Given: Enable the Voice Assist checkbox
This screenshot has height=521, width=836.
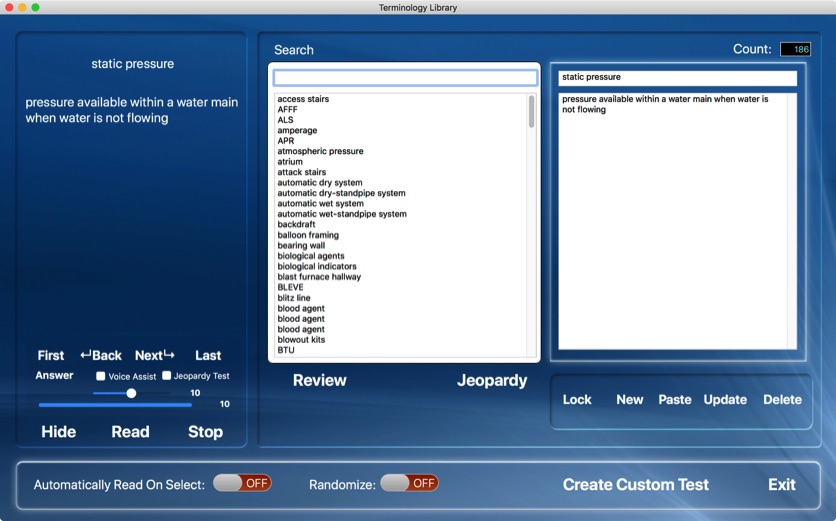Looking at the screenshot, I should pos(100,376).
